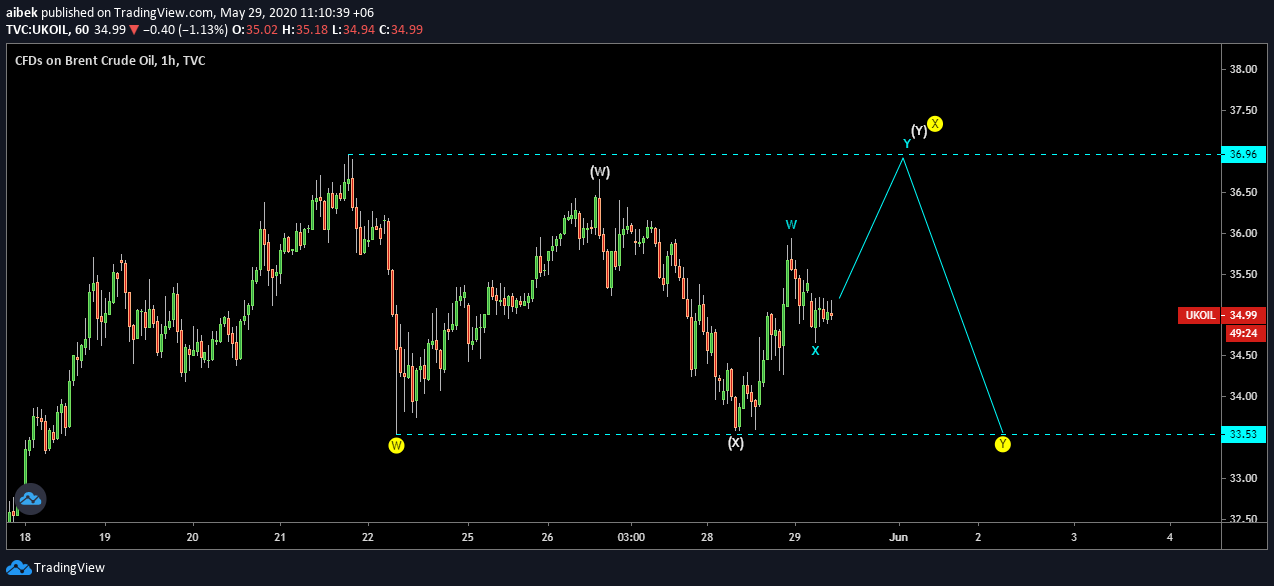Click the 38.00 price axis label

(x=1244, y=69)
